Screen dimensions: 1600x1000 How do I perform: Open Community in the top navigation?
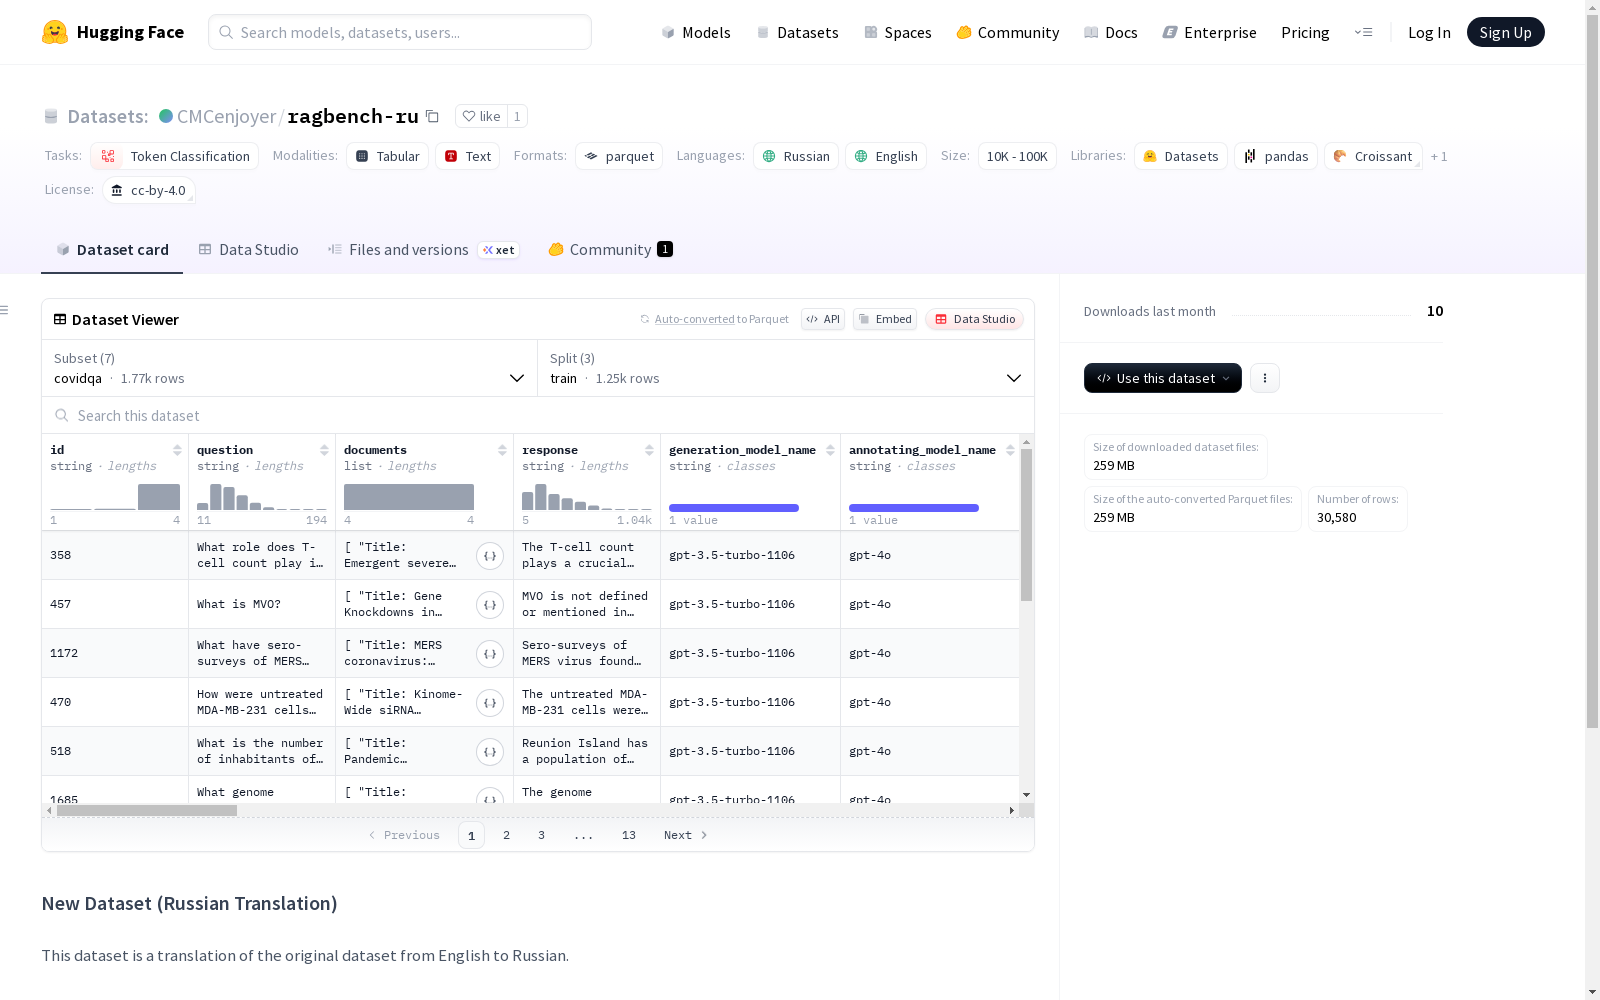click(x=1008, y=33)
